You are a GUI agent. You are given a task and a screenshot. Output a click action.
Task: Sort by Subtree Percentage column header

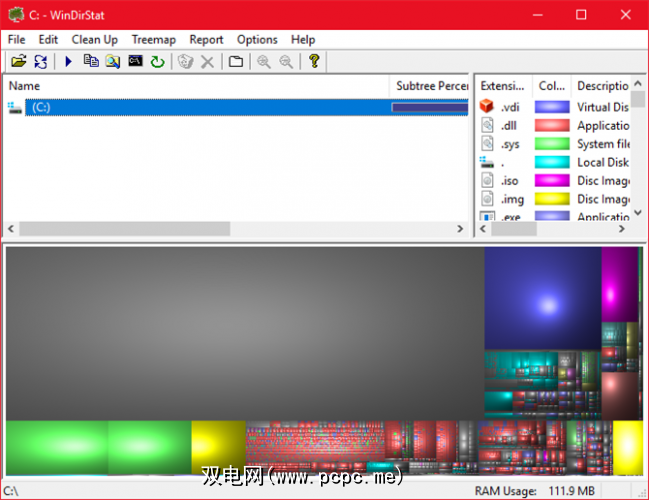[x=429, y=86]
